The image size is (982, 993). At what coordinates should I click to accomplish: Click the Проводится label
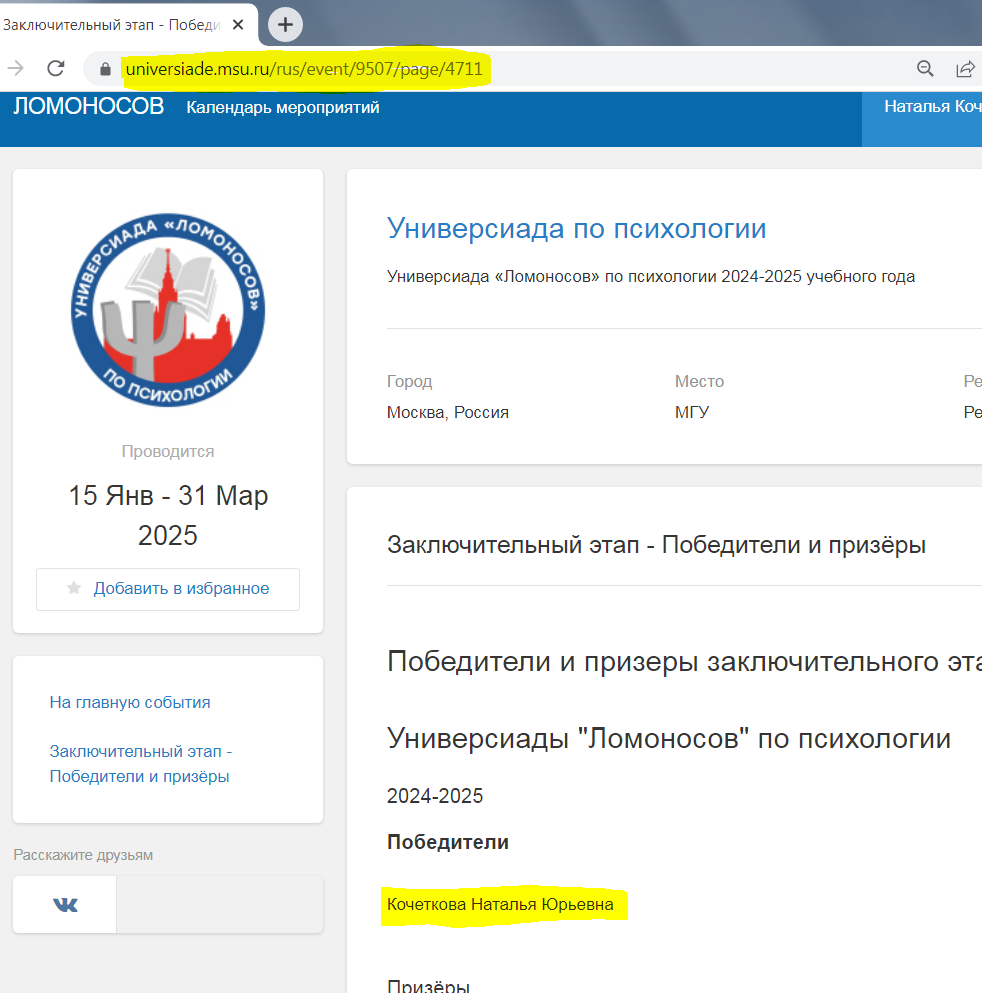168,452
